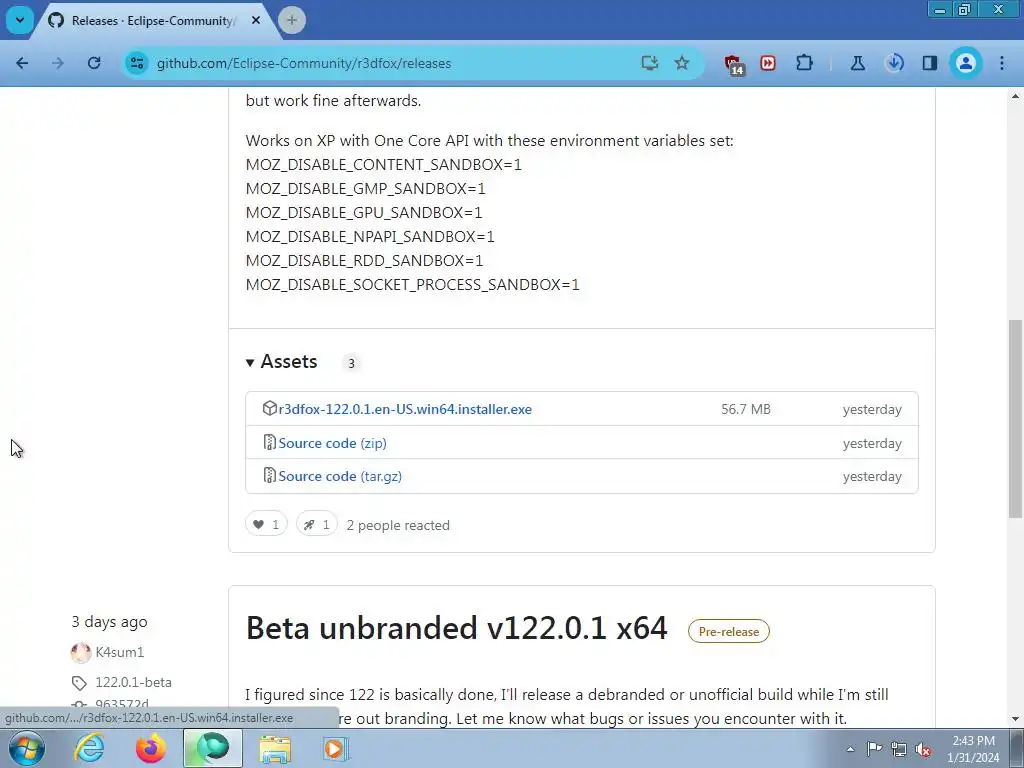
Task: Launch Internet Explorer from taskbar
Action: coord(89,748)
